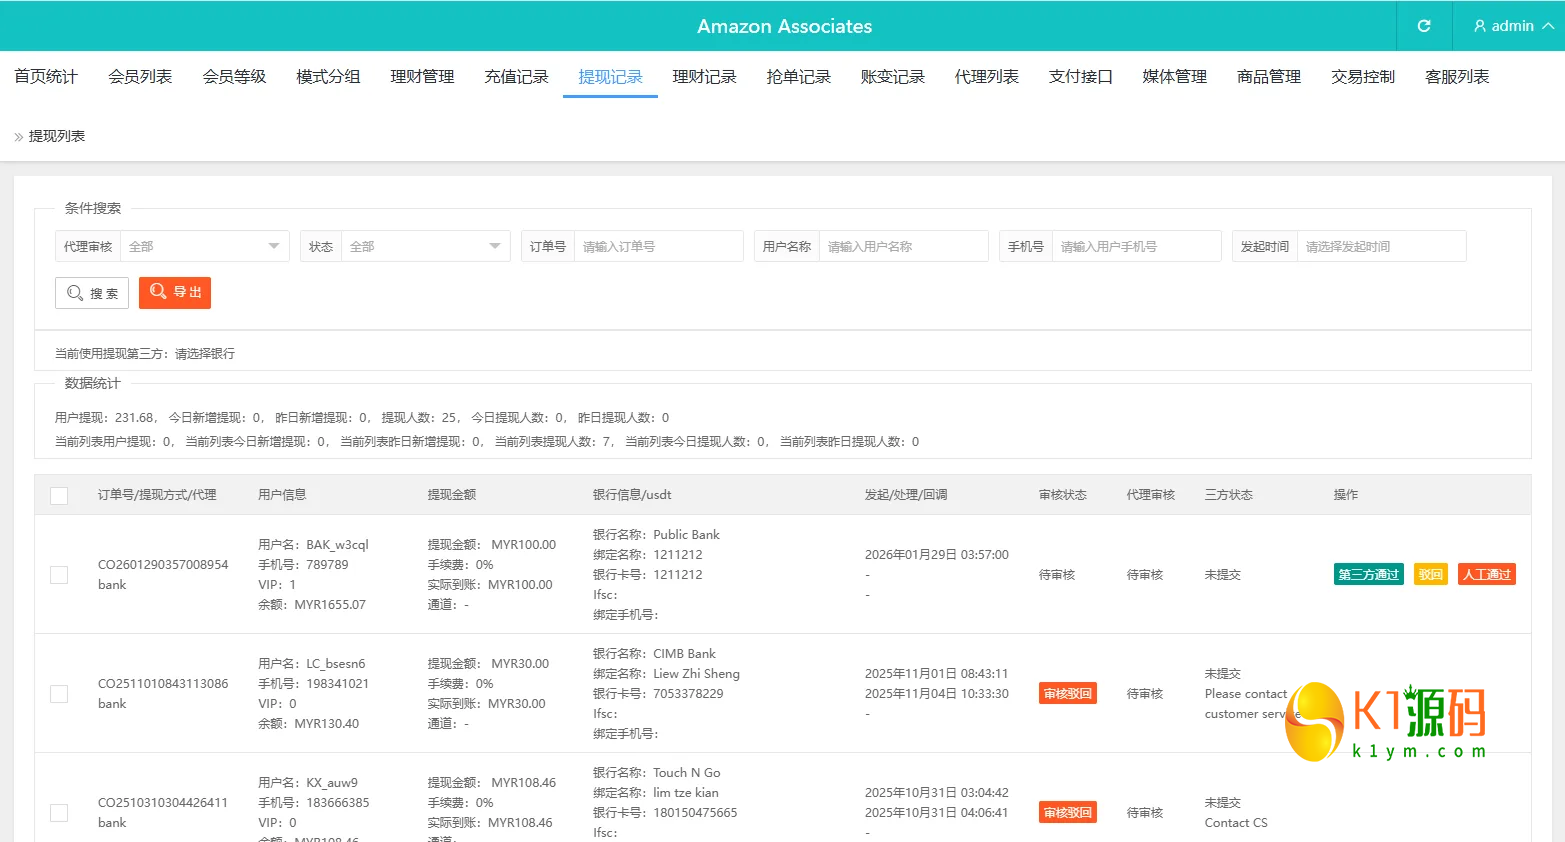Viewport: 1565px width, 842px height.
Task: Click the export icon inside the 导出 button
Action: pos(160,292)
